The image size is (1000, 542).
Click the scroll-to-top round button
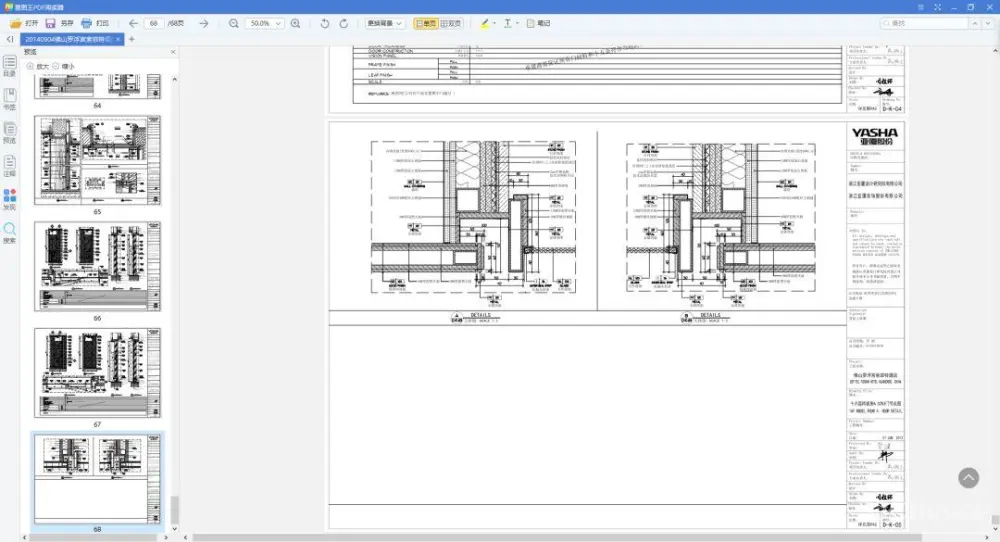[x=968, y=478]
